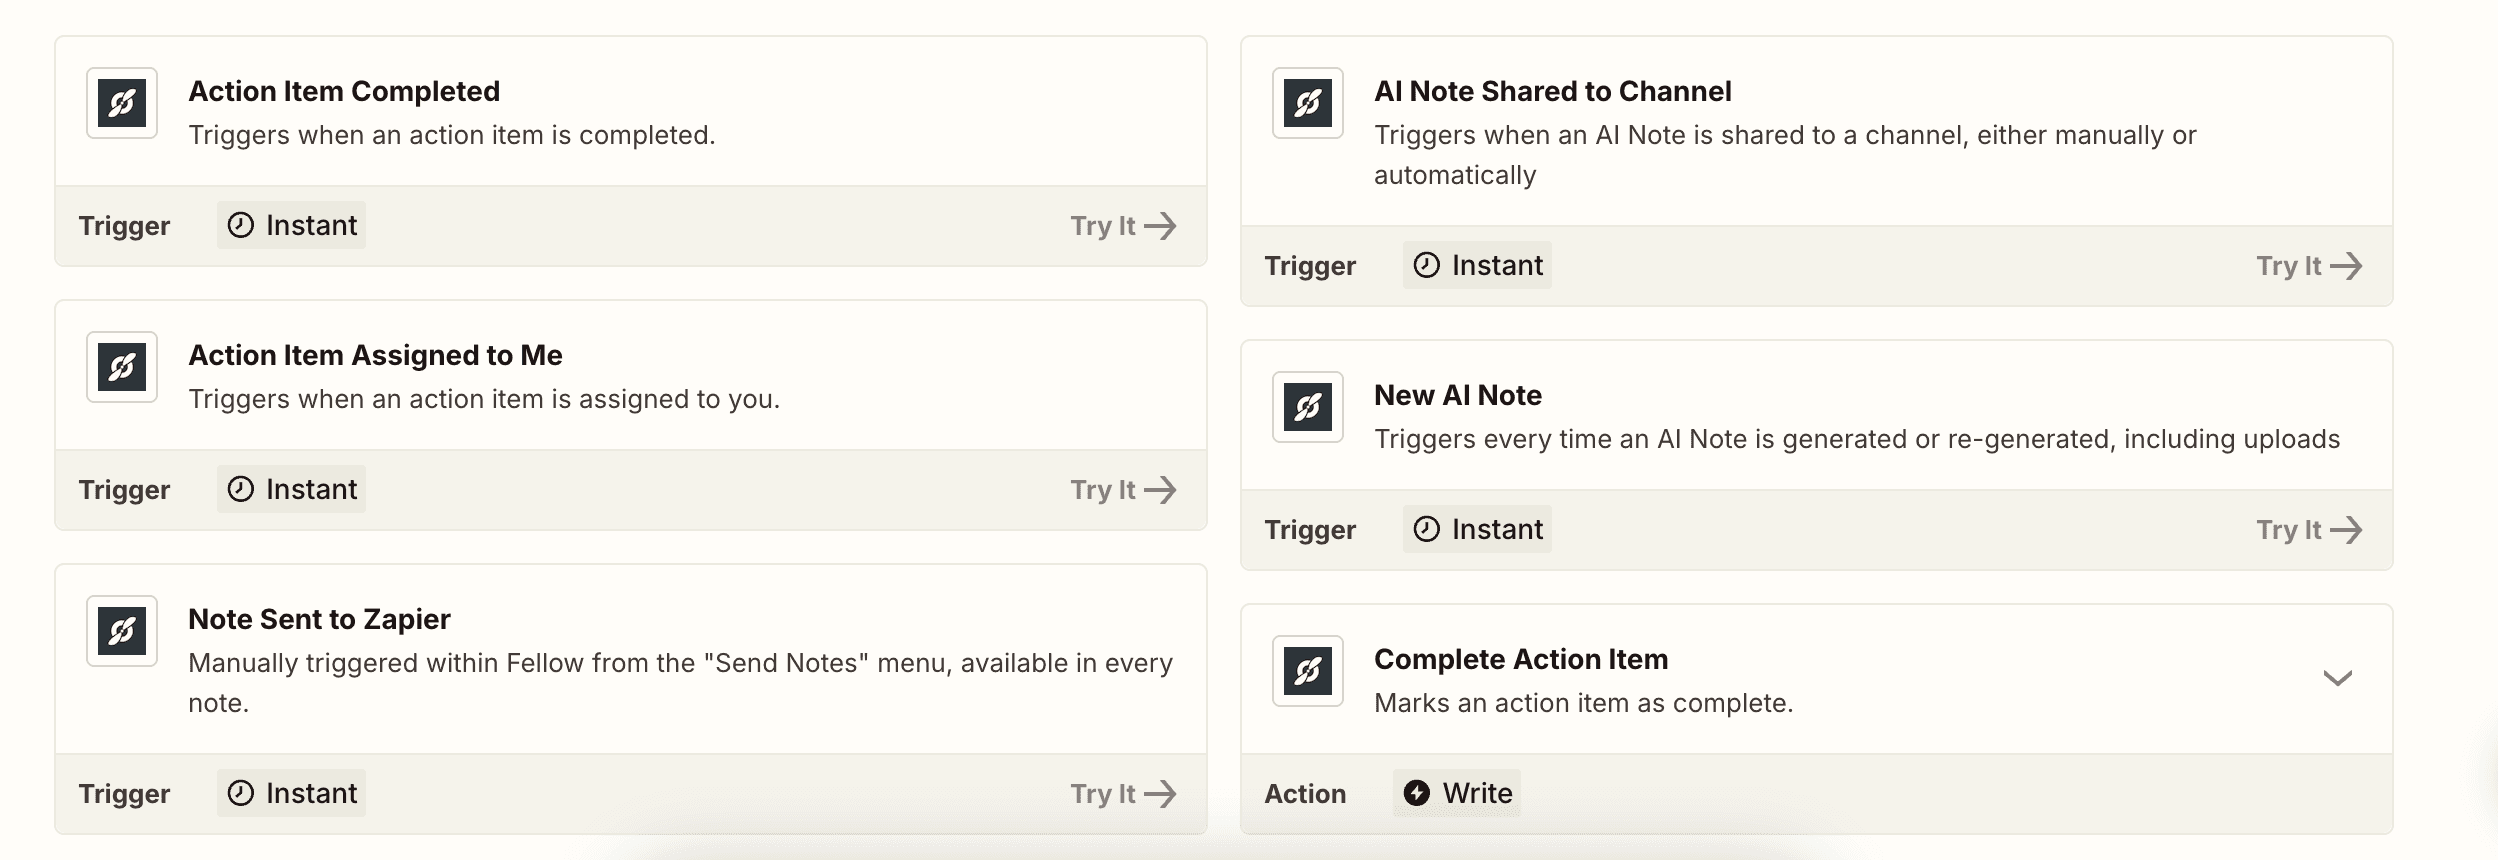This screenshot has height=860, width=2498.
Task: Click the Trigger label under AI Note Shared to Channel
Action: [1310, 266]
